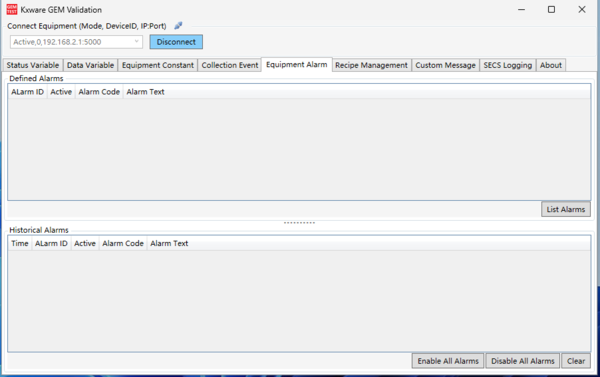Sort Historical Alarms by Time column

20,243
